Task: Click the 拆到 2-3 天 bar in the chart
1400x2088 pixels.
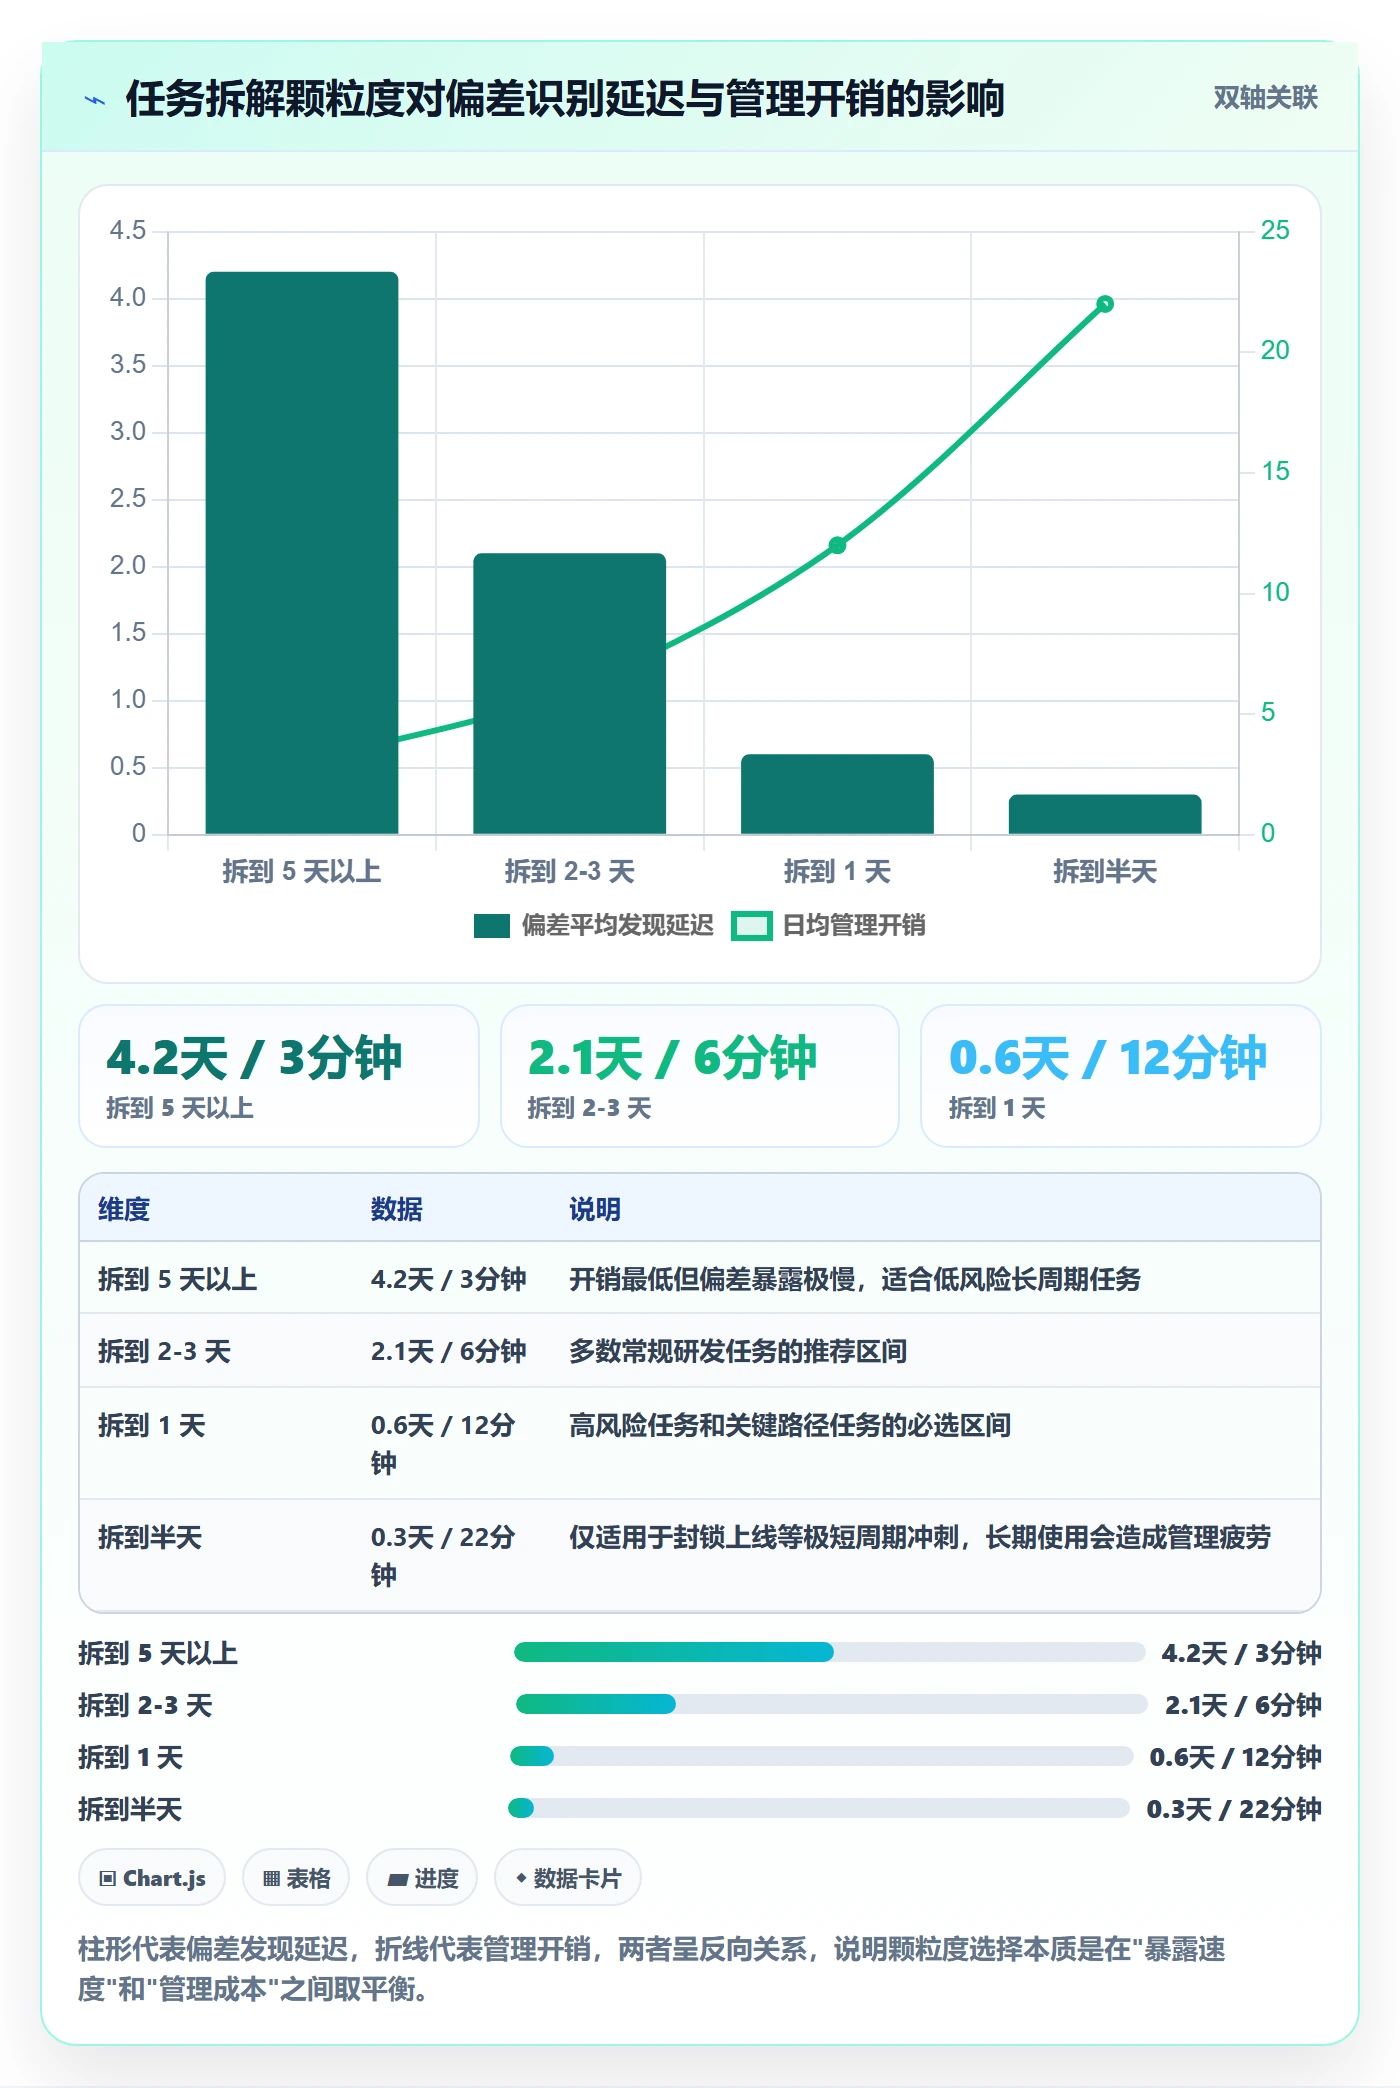Action: tap(569, 693)
